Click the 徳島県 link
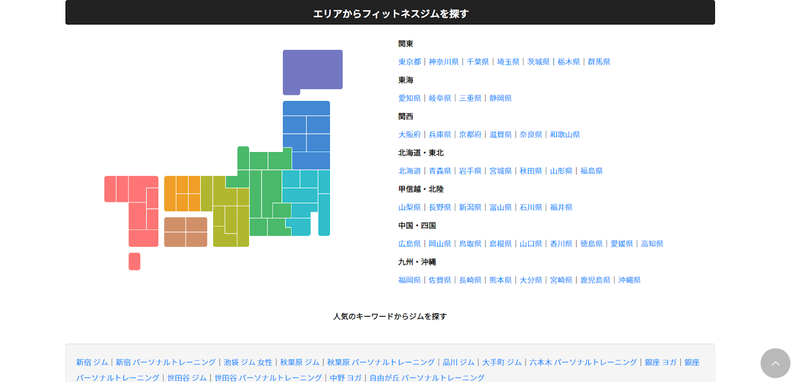This screenshot has height=382, width=800. click(x=592, y=244)
